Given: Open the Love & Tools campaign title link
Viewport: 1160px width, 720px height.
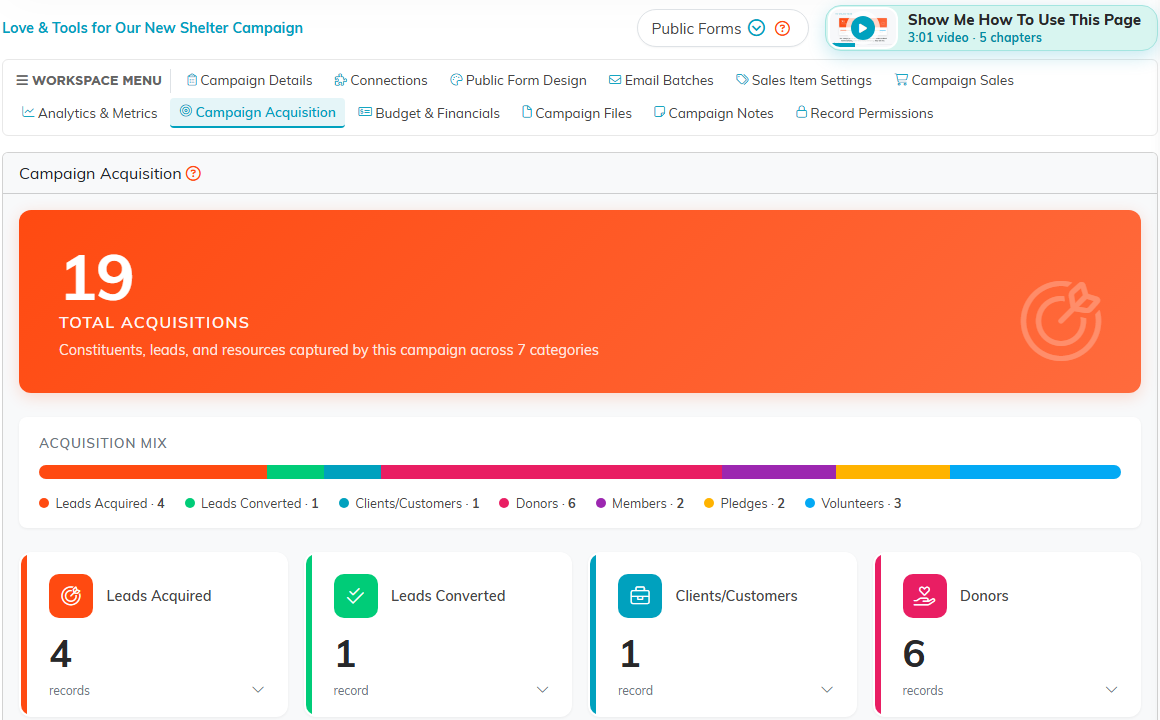Looking at the screenshot, I should pos(152,28).
